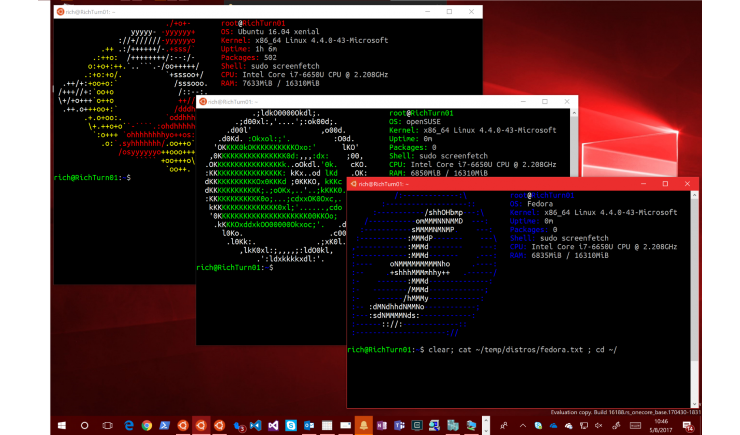Image resolution: width=740 pixels, height=435 pixels.
Task: Close the openSUSE terminal window
Action: pyautogui.click(x=565, y=103)
